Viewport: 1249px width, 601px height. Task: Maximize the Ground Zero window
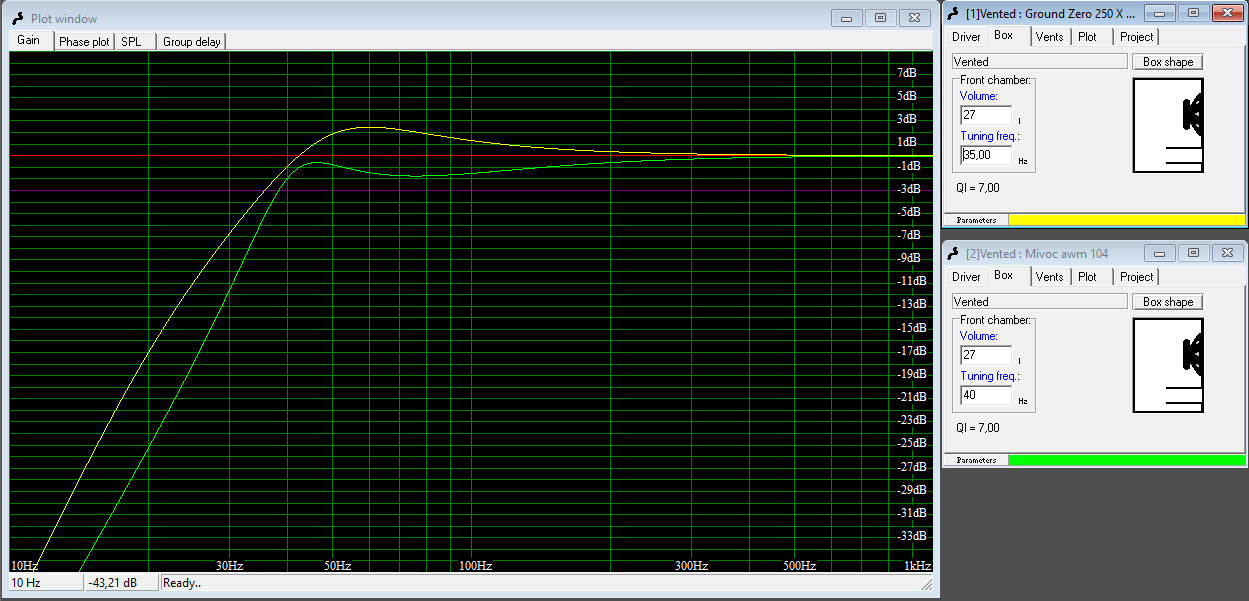coord(1193,13)
